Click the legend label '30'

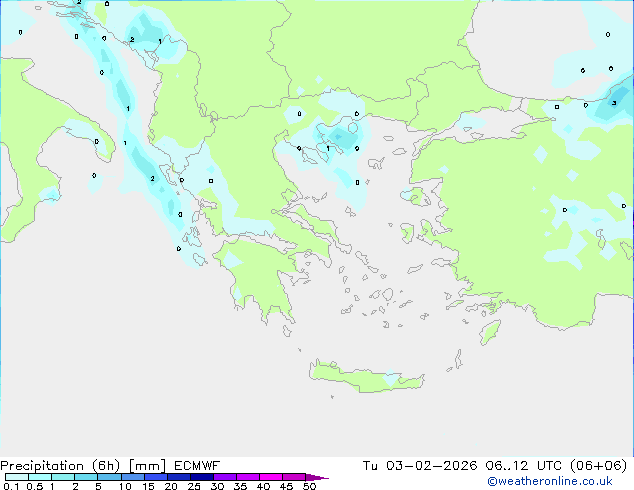coord(217,486)
